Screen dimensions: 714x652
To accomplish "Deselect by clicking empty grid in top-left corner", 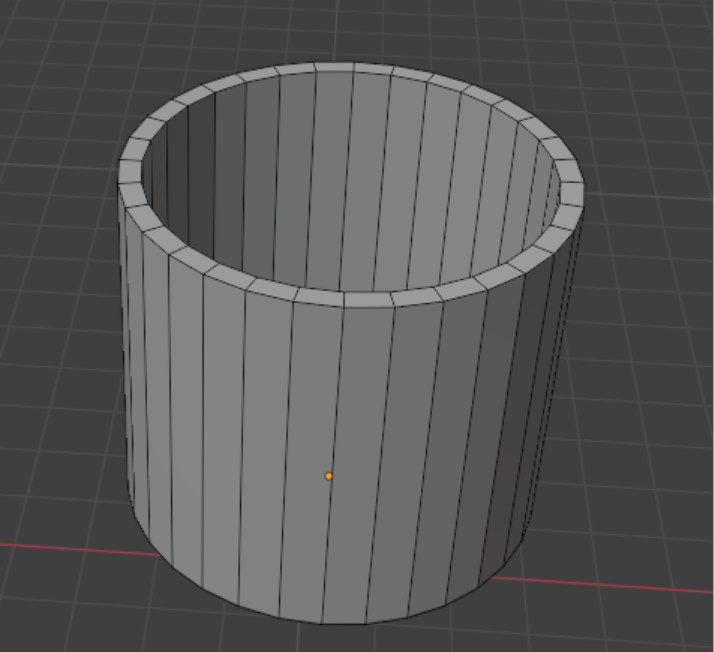I will pos(40,40).
